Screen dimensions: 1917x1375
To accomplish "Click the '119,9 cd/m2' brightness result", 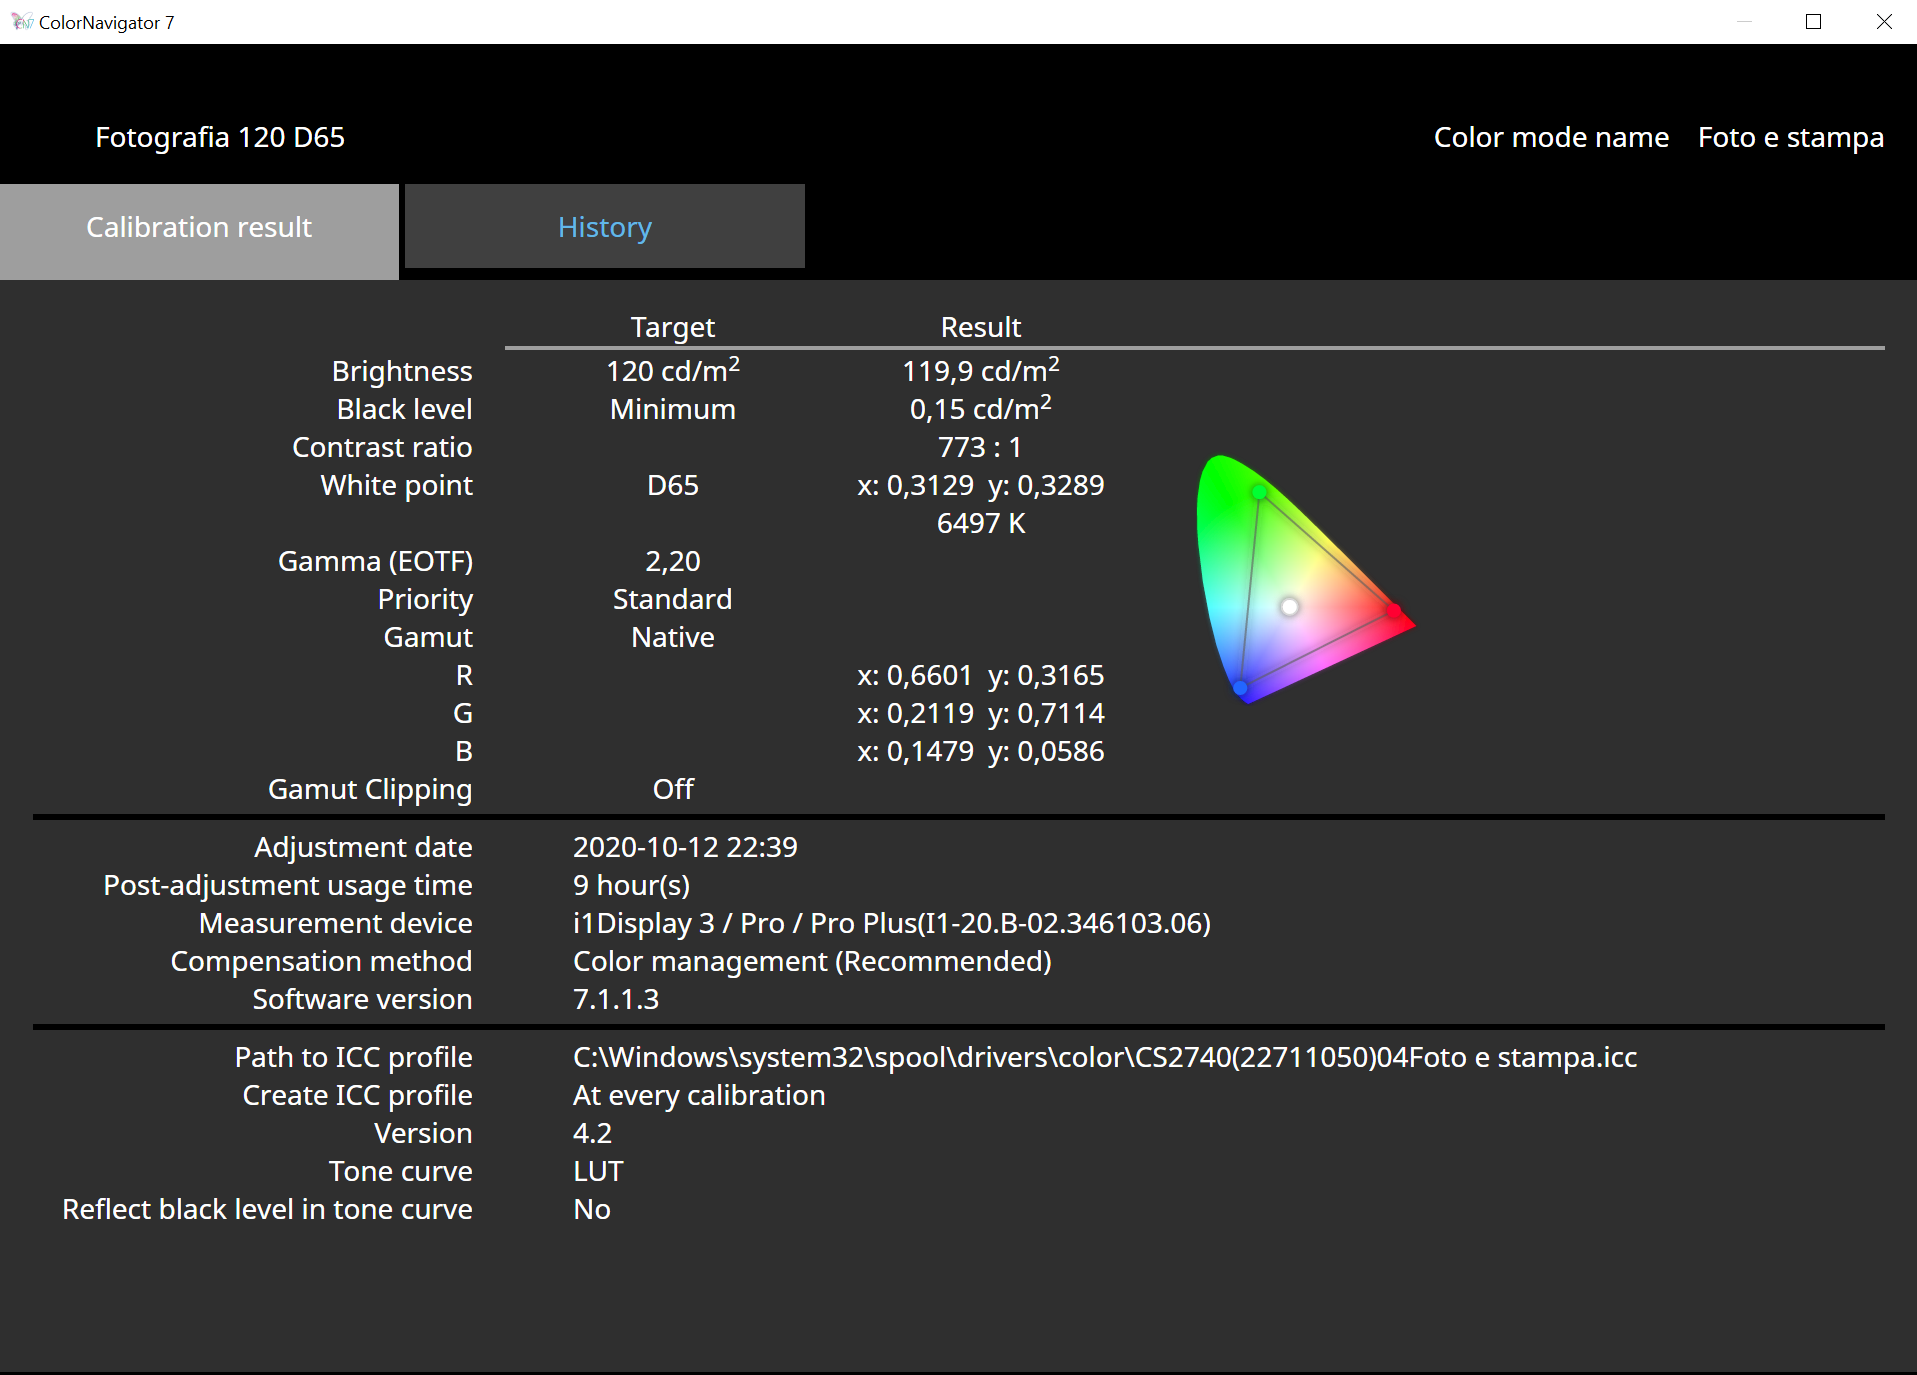I will (981, 370).
